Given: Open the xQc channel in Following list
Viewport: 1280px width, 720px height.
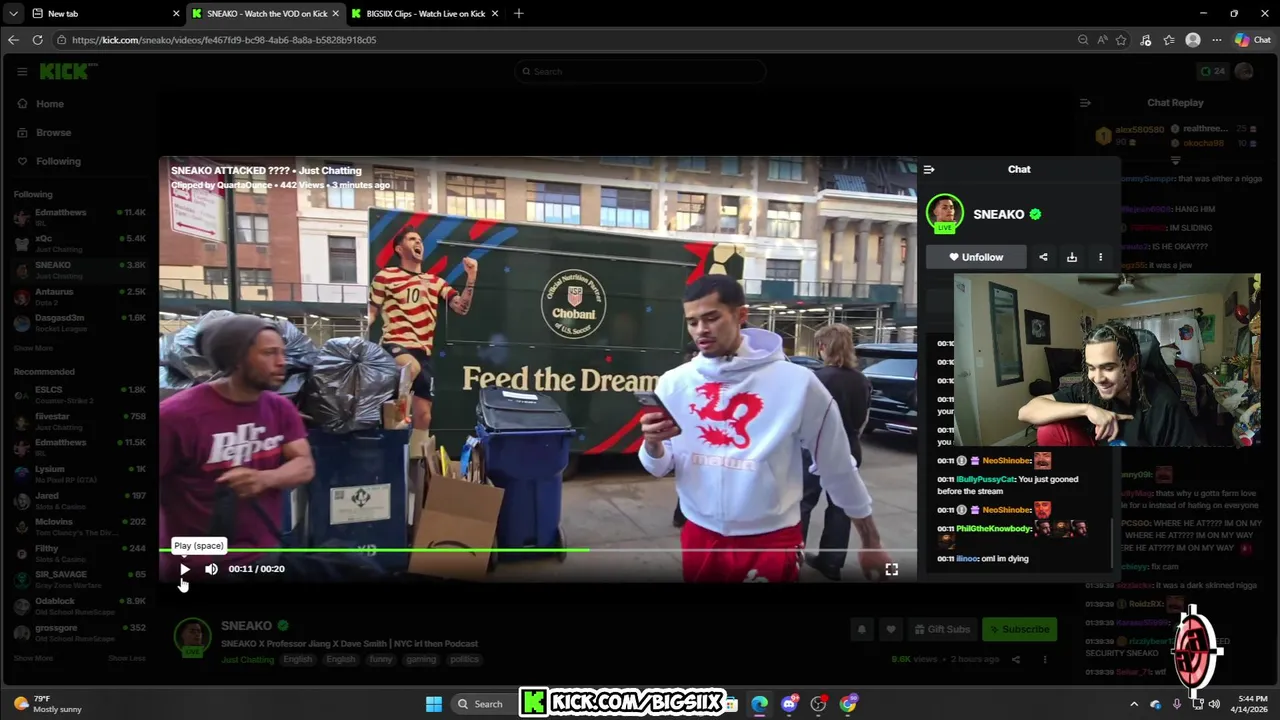Looking at the screenshot, I should point(80,243).
